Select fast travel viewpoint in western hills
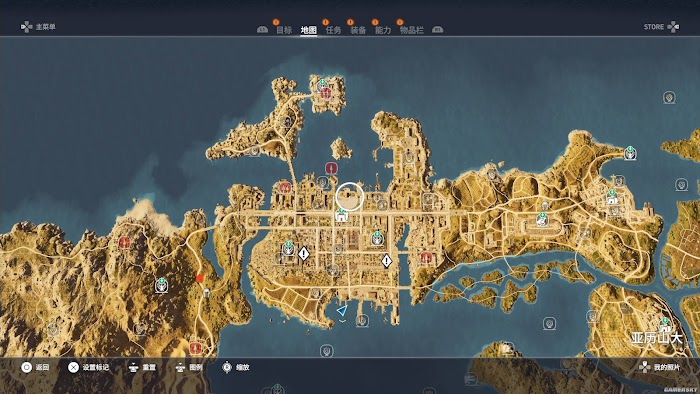700x394 pixels. (x=161, y=285)
